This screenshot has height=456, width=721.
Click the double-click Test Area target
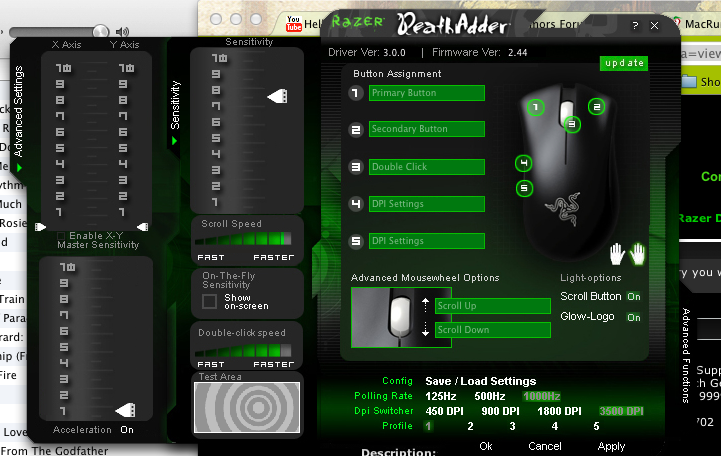pyautogui.click(x=247, y=407)
